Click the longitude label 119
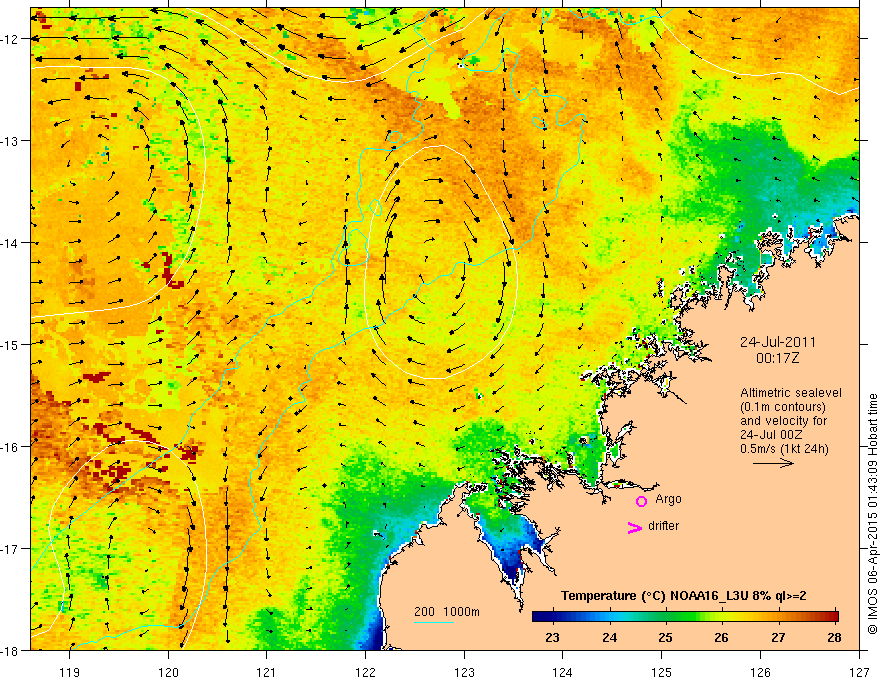Screen dimensions: 880x680 pos(70,672)
